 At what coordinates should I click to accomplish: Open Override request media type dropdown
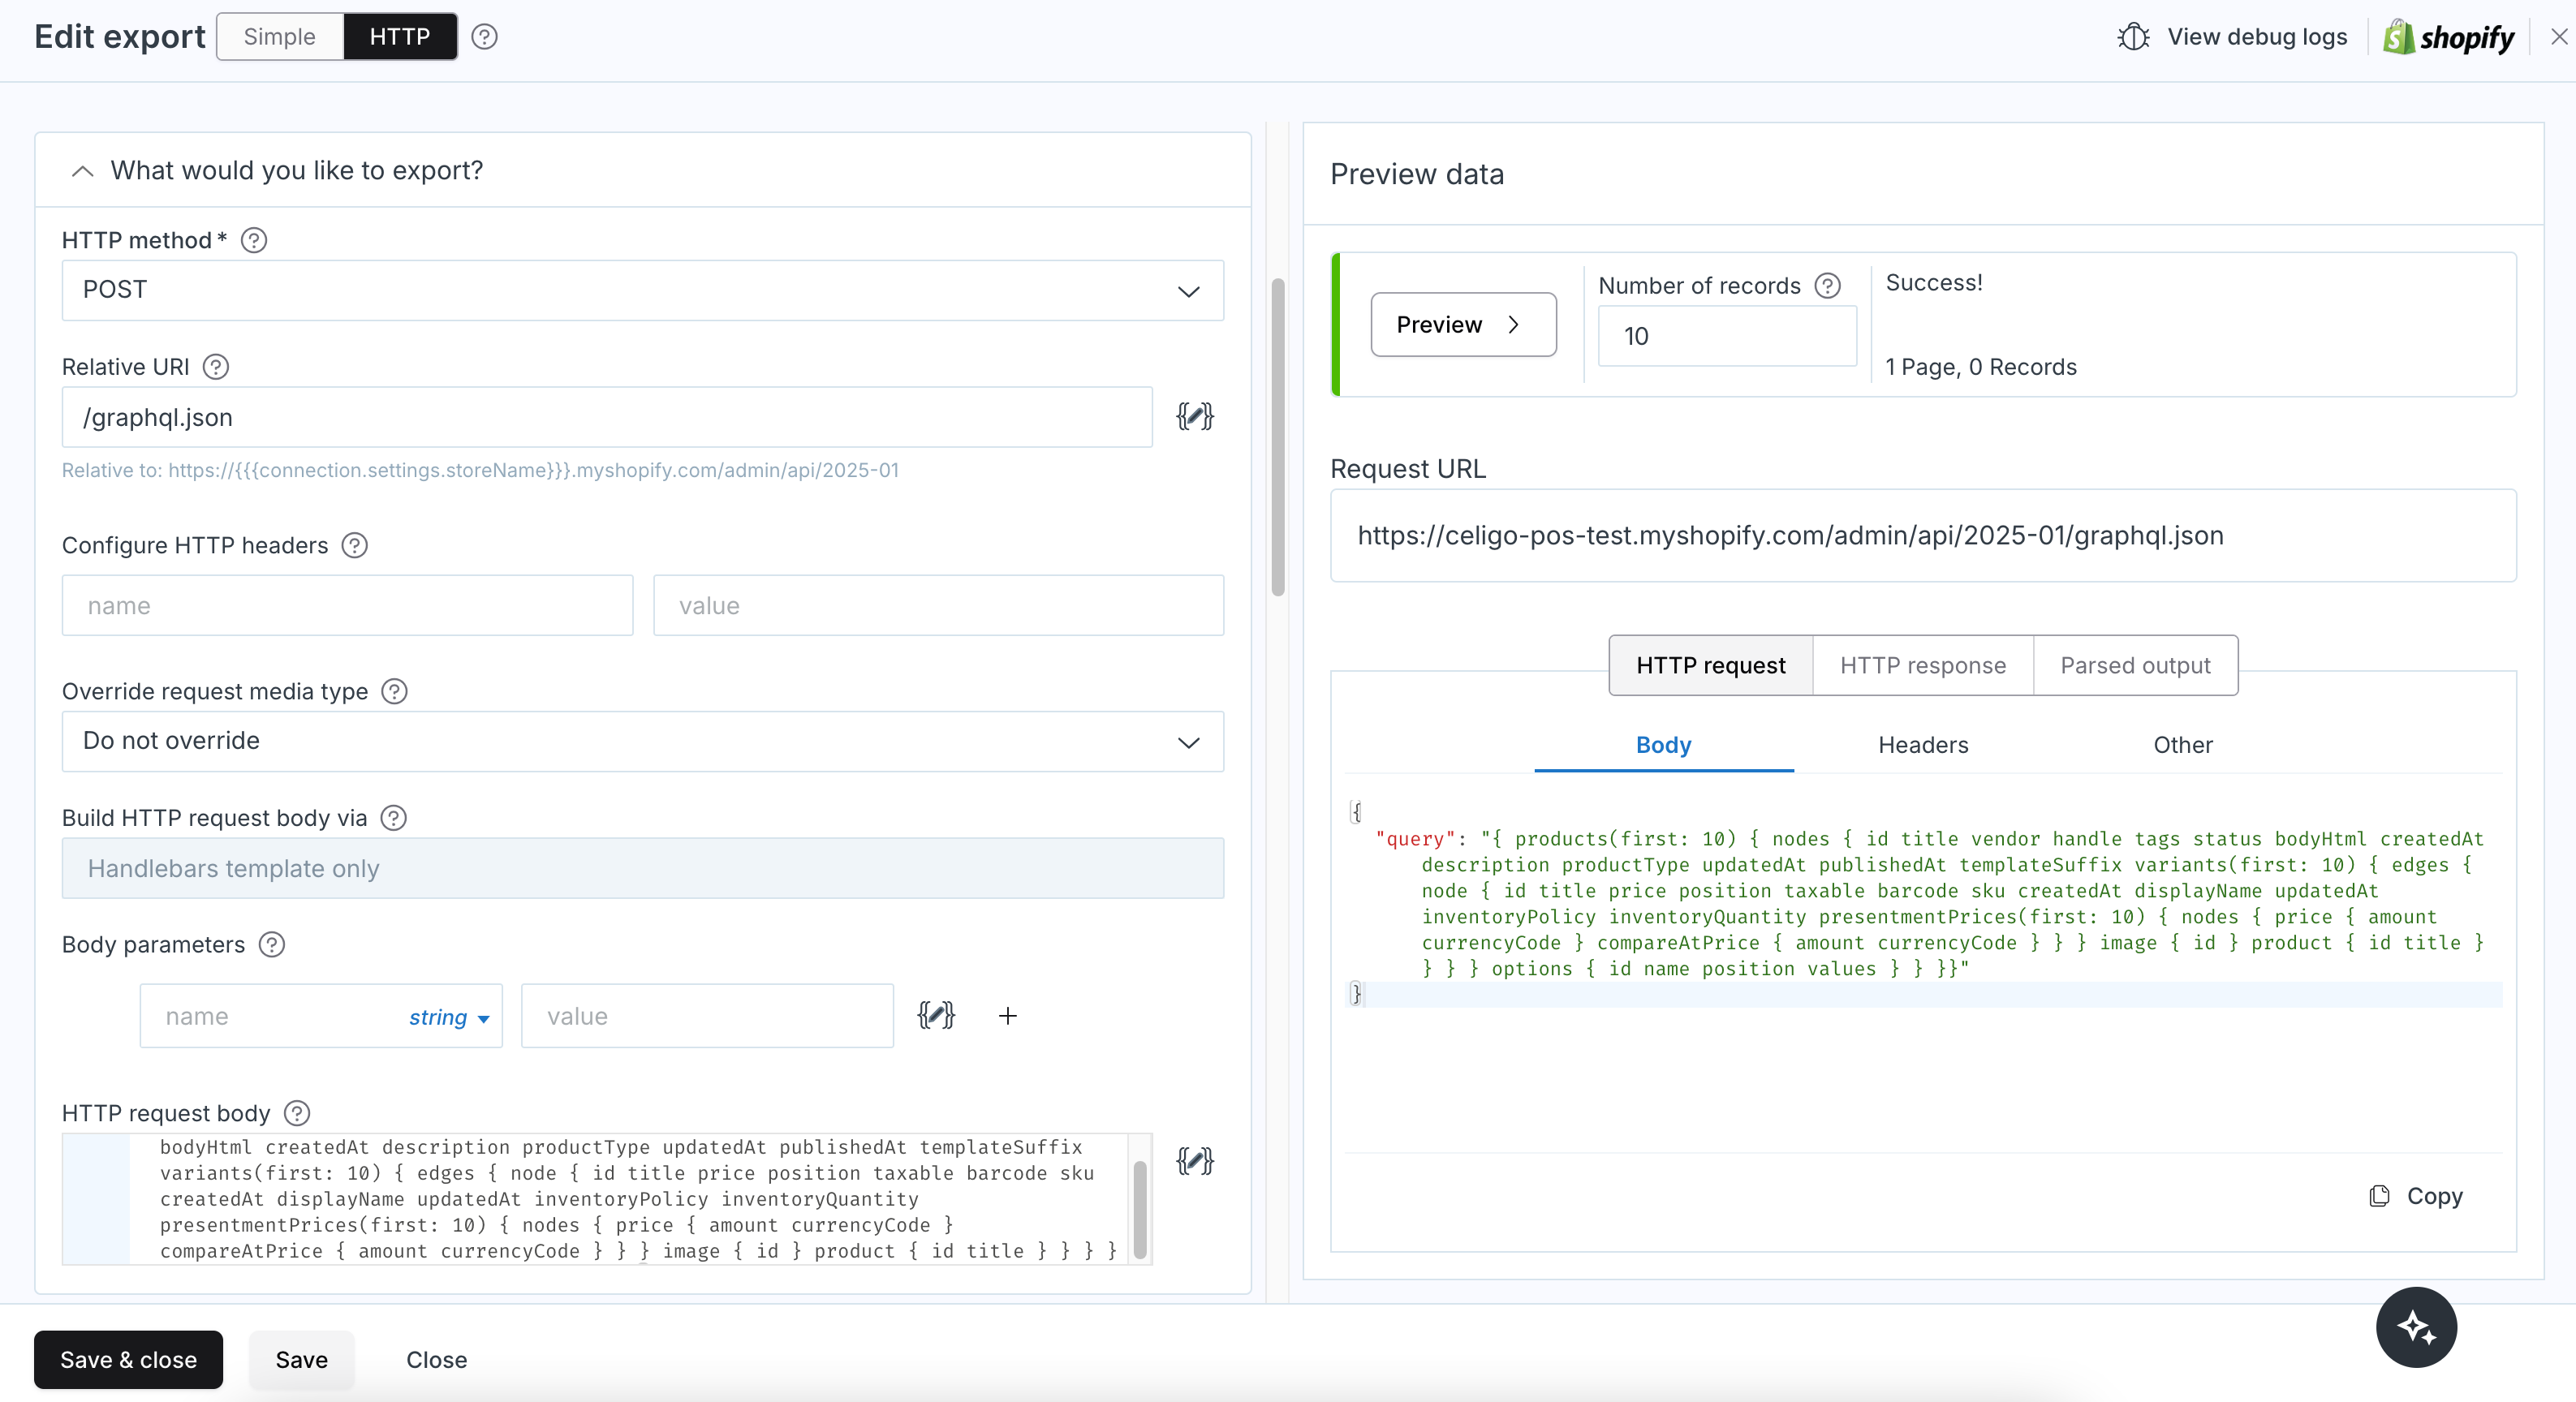pyautogui.click(x=642, y=741)
